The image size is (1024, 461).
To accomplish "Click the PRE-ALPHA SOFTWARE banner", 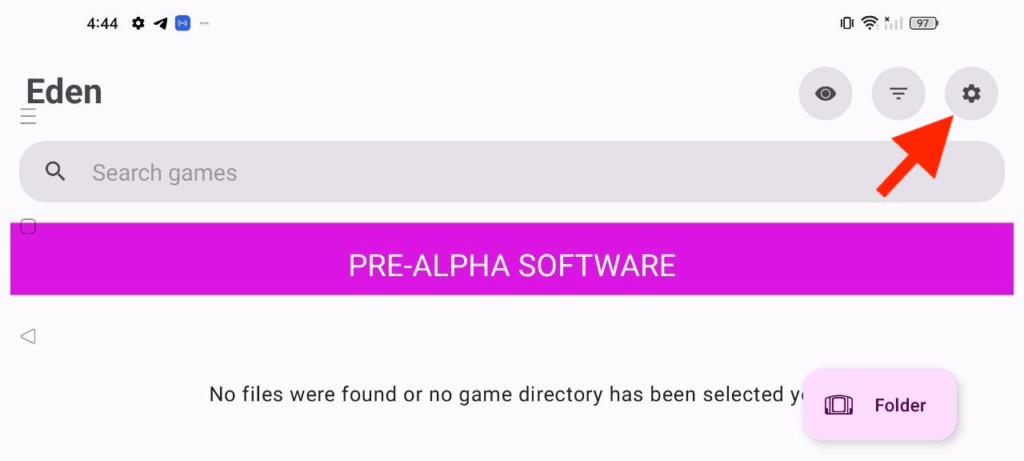I will 511,259.
